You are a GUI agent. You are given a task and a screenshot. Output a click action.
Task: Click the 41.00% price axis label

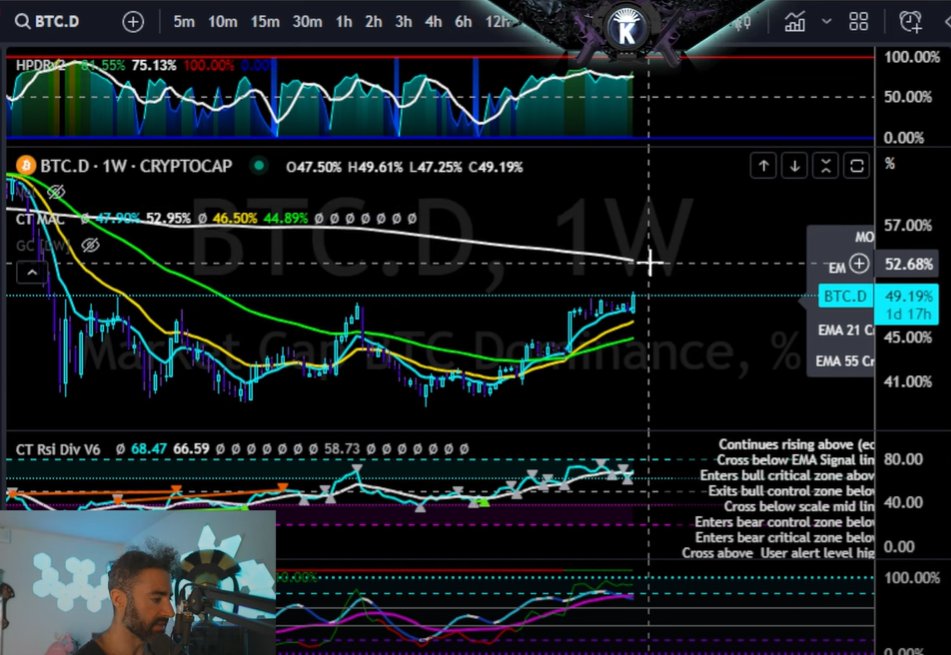tap(908, 381)
